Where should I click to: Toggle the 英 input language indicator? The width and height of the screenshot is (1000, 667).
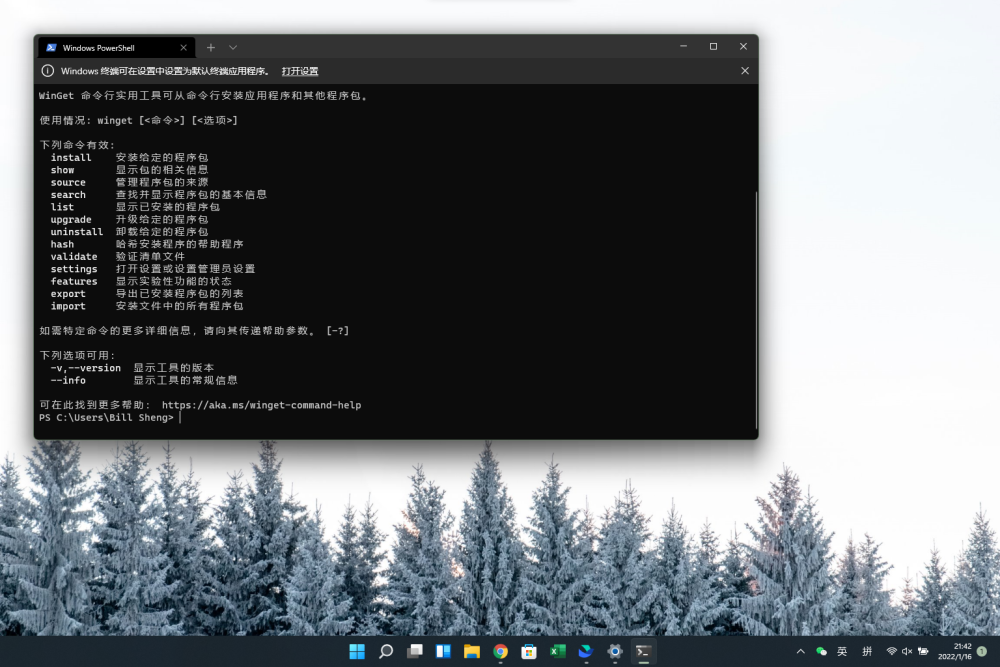tap(842, 652)
